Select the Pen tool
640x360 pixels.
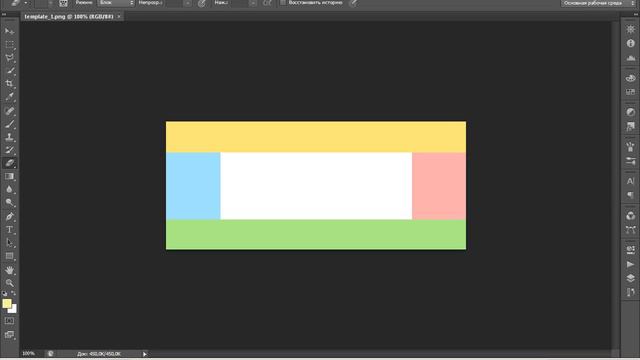[9, 216]
